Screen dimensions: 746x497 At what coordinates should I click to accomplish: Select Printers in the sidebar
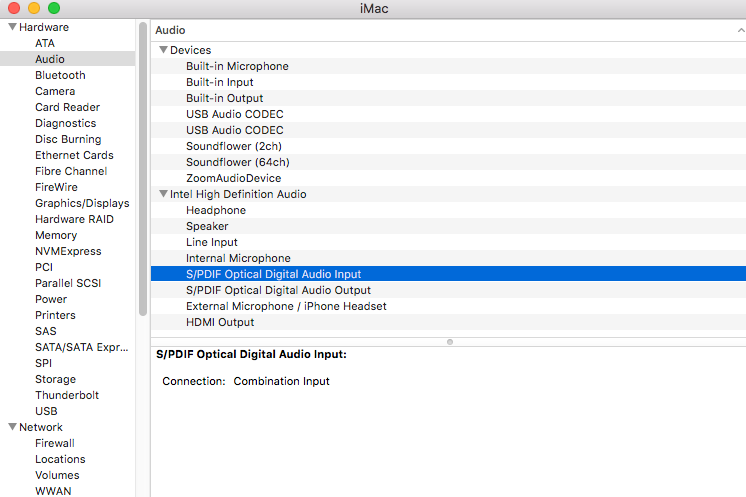[55, 315]
